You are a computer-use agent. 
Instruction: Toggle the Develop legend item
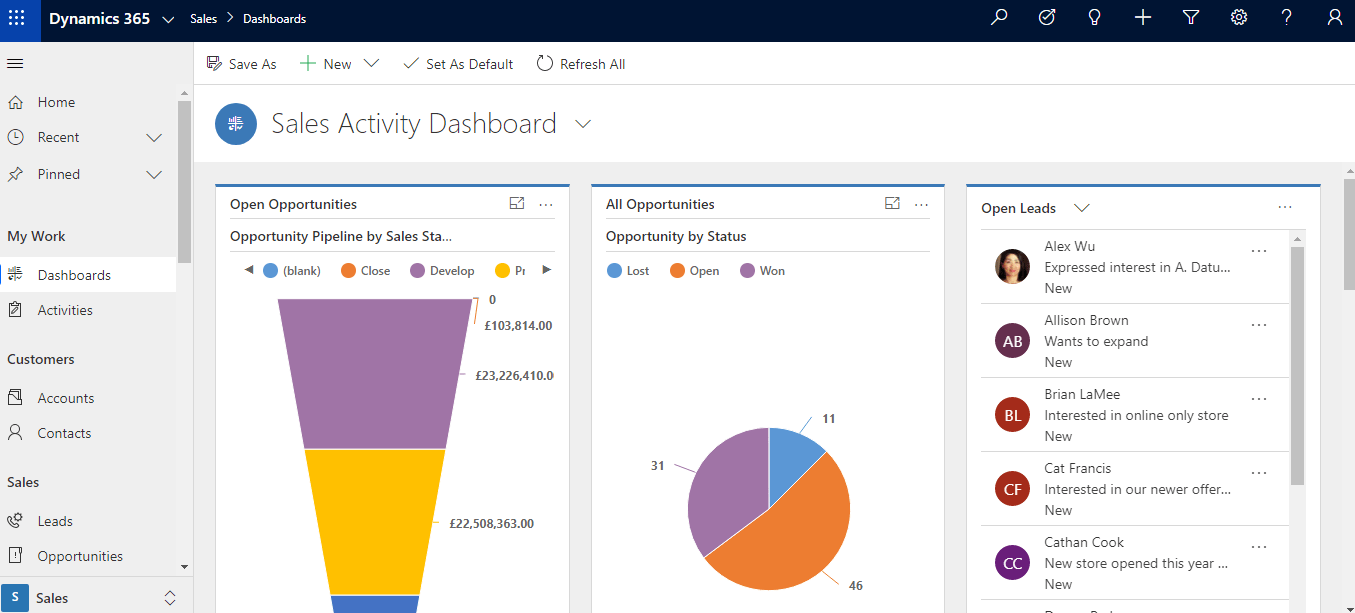tap(442, 271)
